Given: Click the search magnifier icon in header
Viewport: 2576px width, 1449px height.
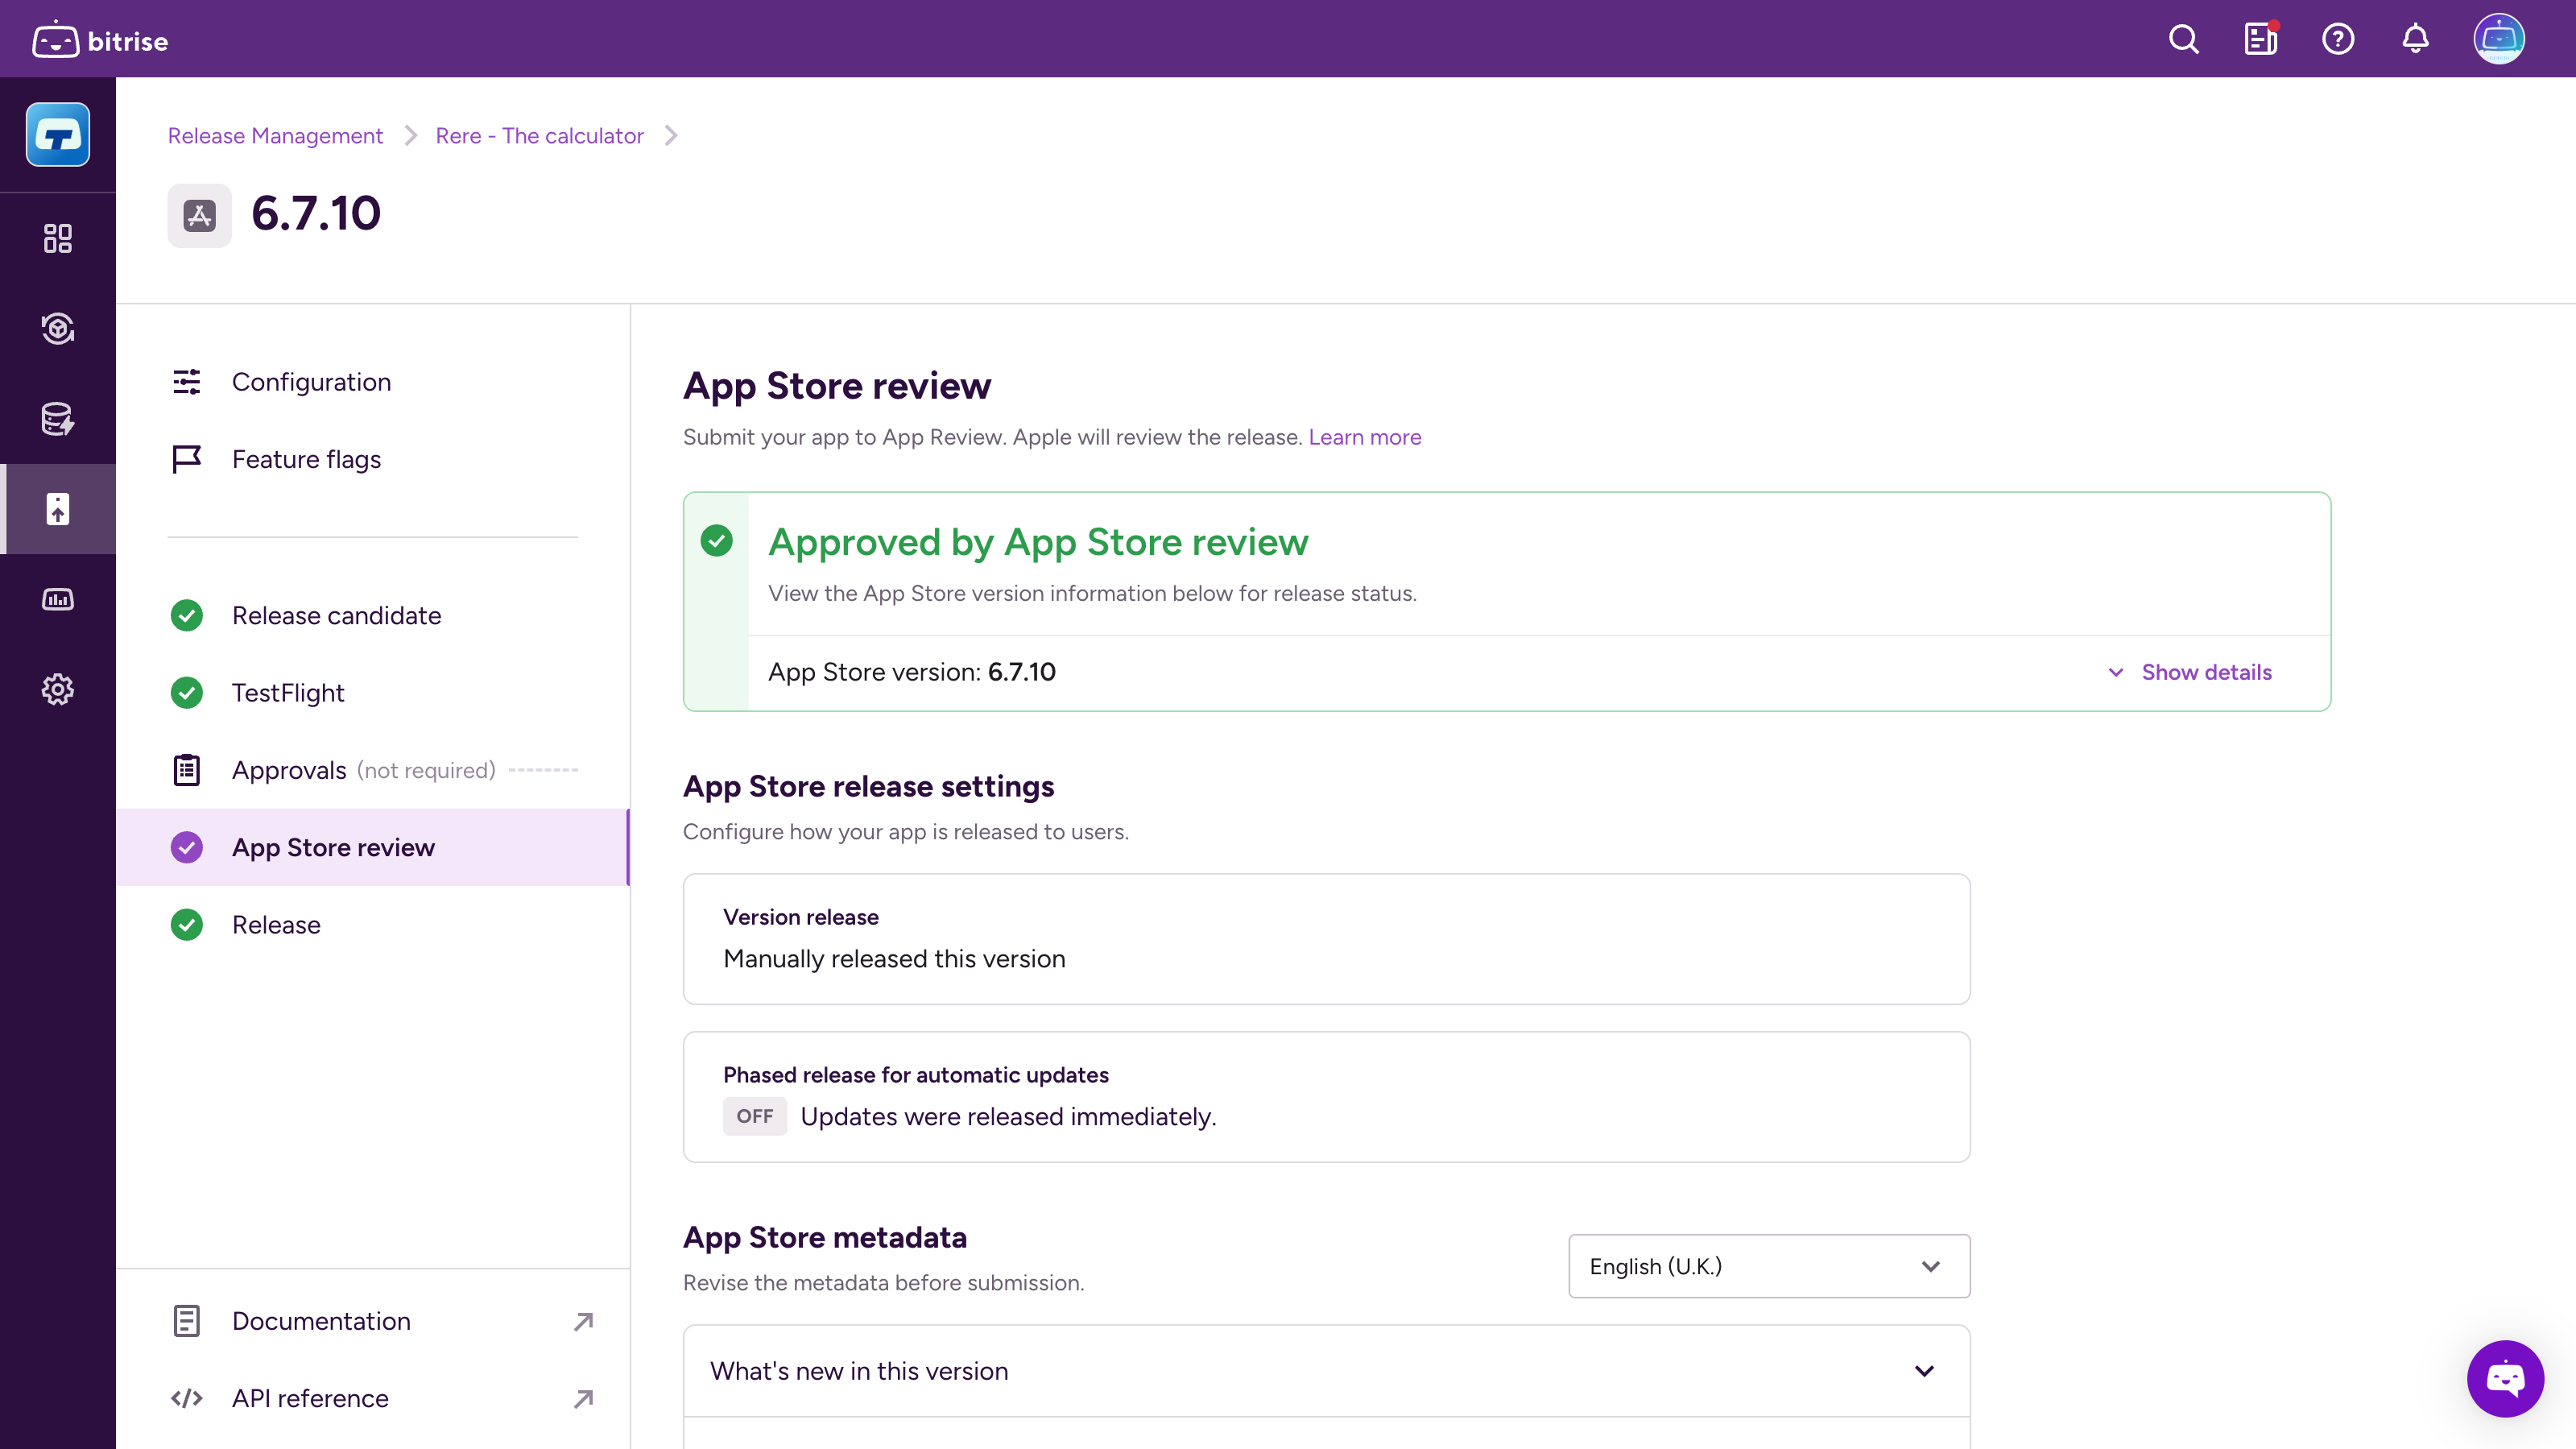Looking at the screenshot, I should tap(2183, 39).
